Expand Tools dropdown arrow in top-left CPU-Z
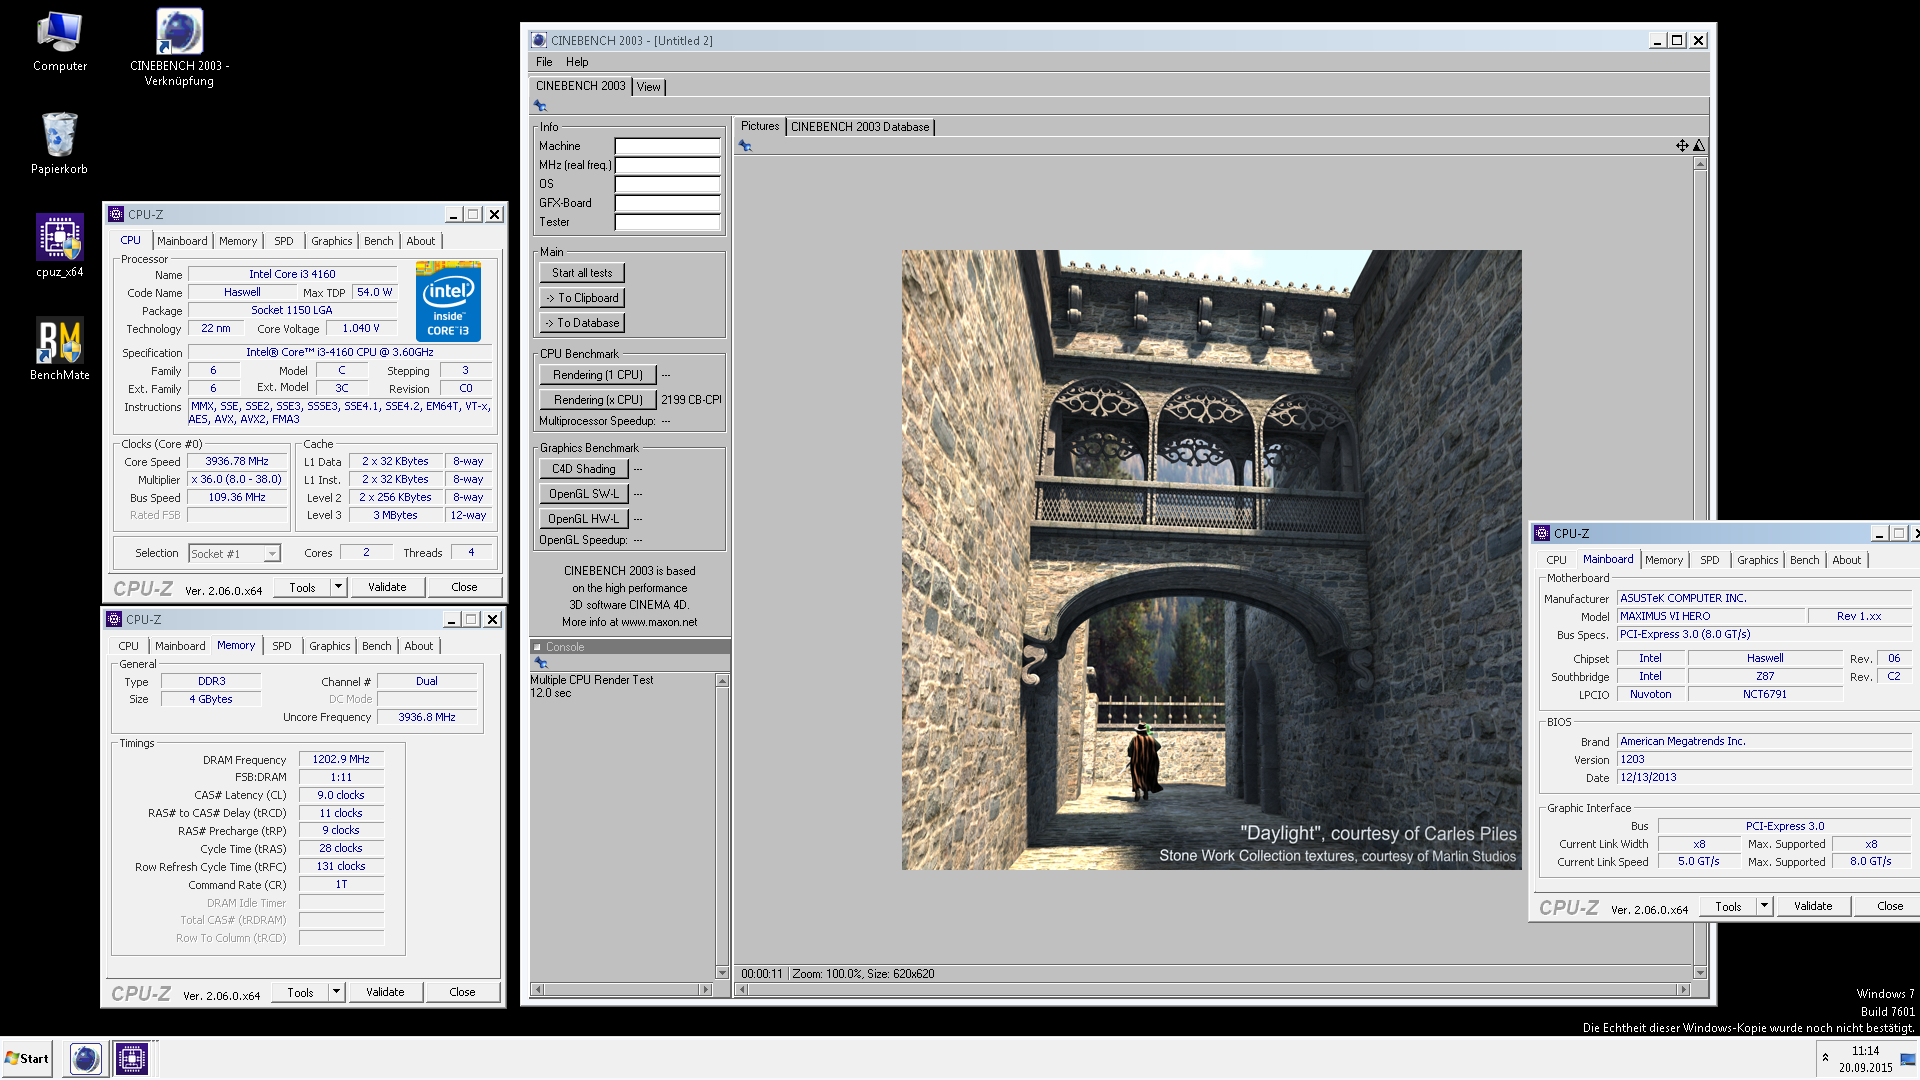This screenshot has width=1920, height=1080. tap(338, 587)
